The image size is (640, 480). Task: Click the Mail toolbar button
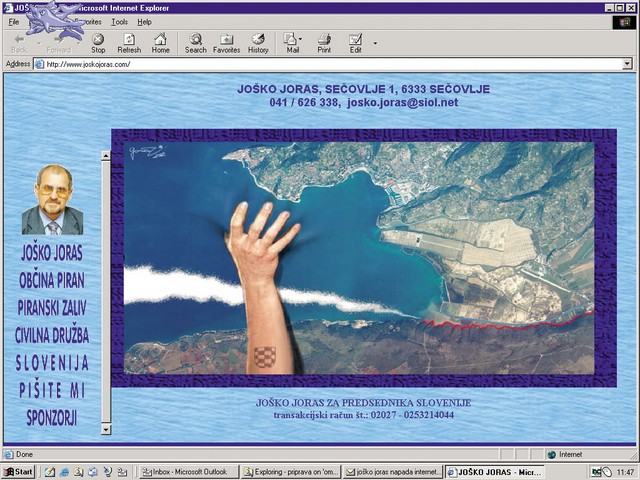291,44
